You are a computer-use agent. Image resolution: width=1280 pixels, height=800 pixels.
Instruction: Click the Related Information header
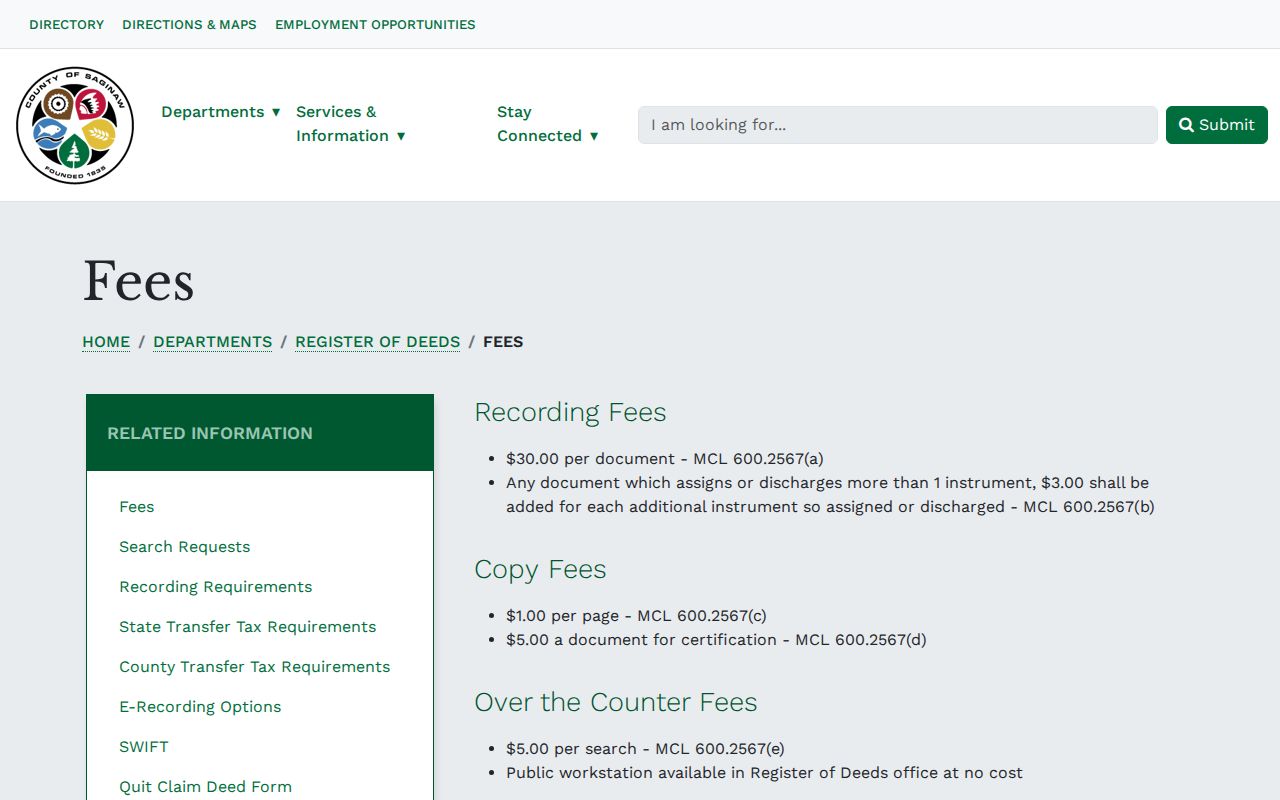[x=260, y=433]
